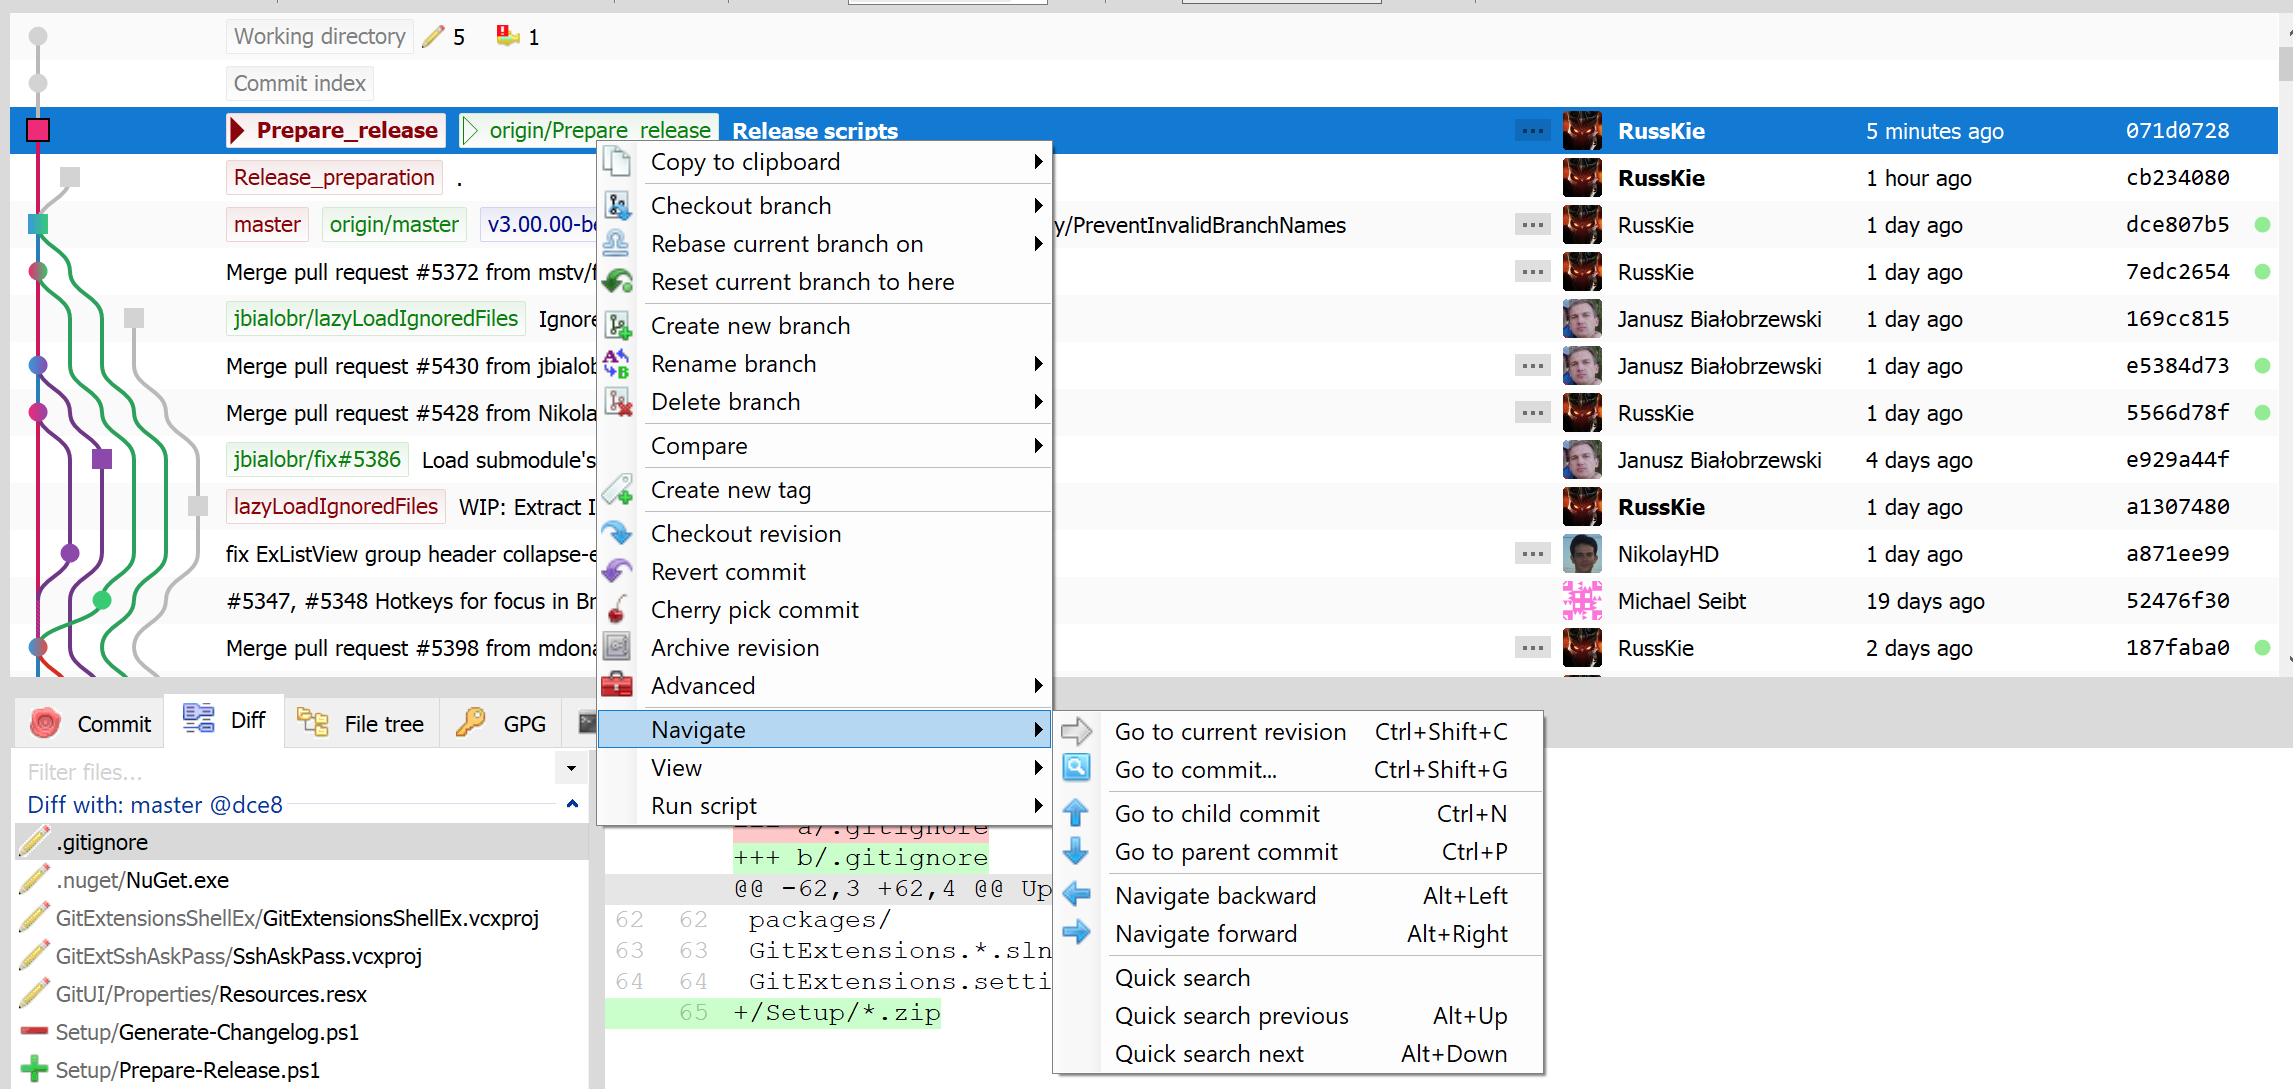Image resolution: width=2293 pixels, height=1089 pixels.
Task: Click RussKie's avatar on the selected commit
Action: 1582,130
